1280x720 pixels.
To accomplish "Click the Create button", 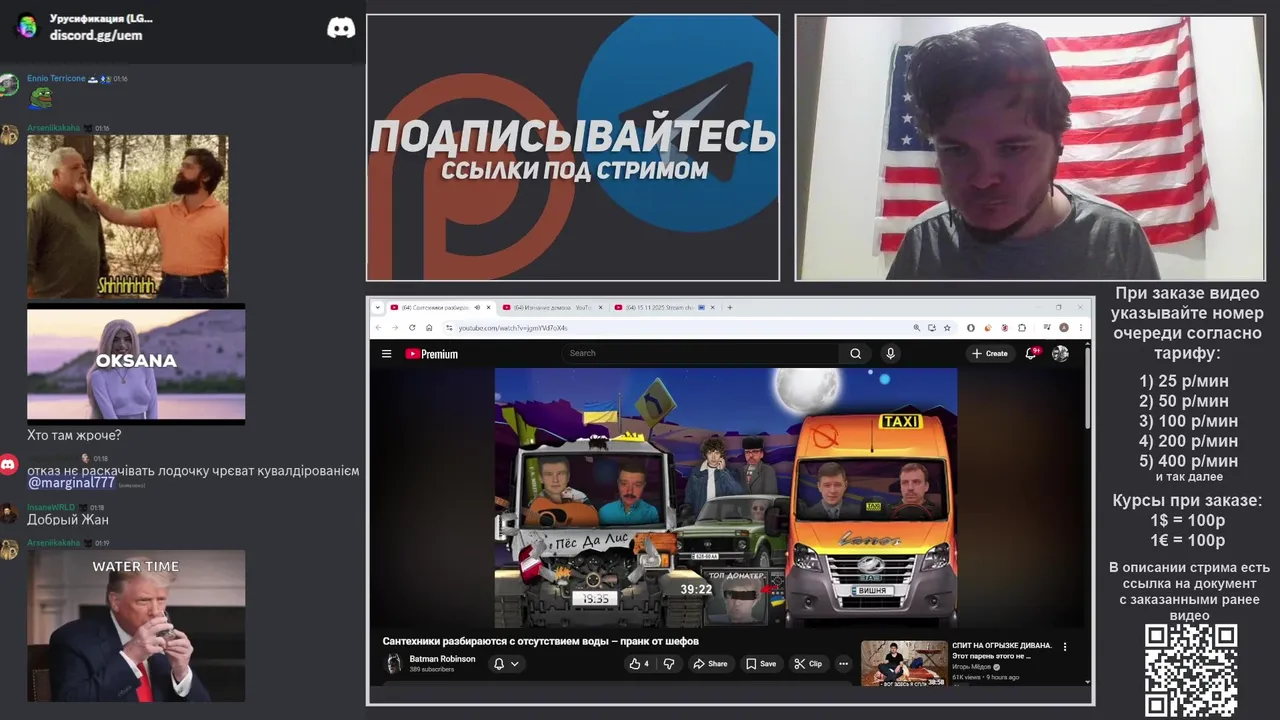I will pyautogui.click(x=990, y=353).
